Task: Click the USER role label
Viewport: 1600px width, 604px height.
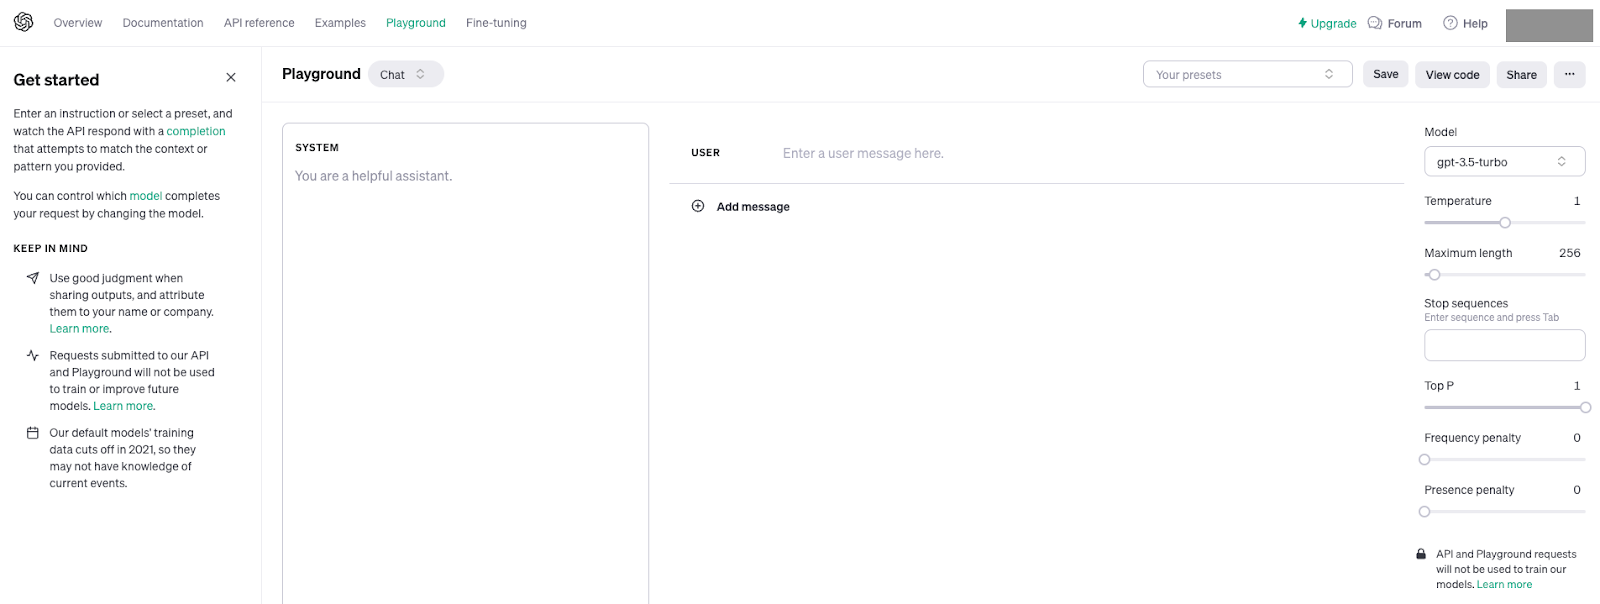Action: [x=705, y=153]
